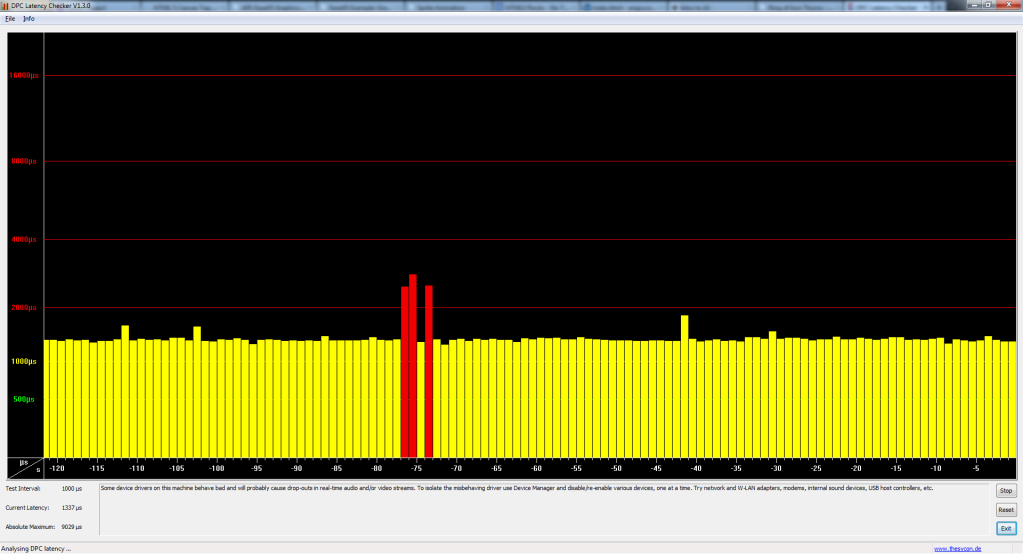This screenshot has height=554, width=1023.
Task: Open the www.thesycon.de link
Action: click(957, 549)
